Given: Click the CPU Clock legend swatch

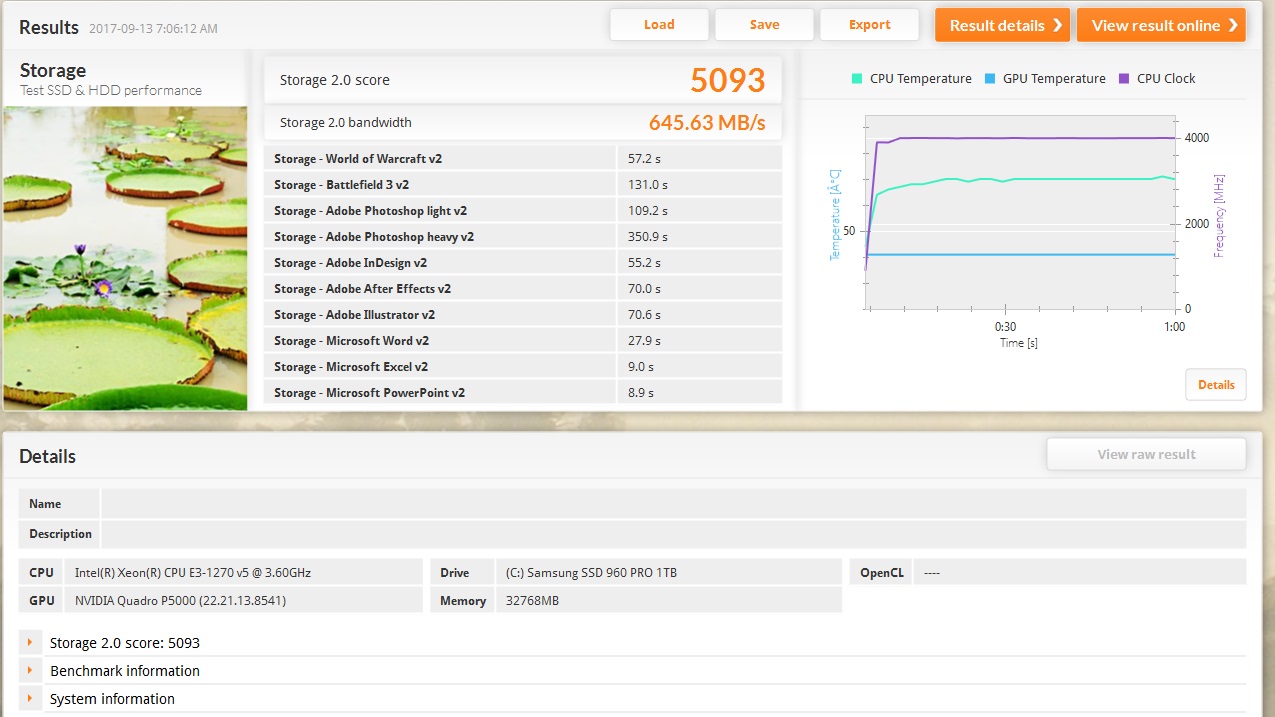Looking at the screenshot, I should click(x=1123, y=79).
